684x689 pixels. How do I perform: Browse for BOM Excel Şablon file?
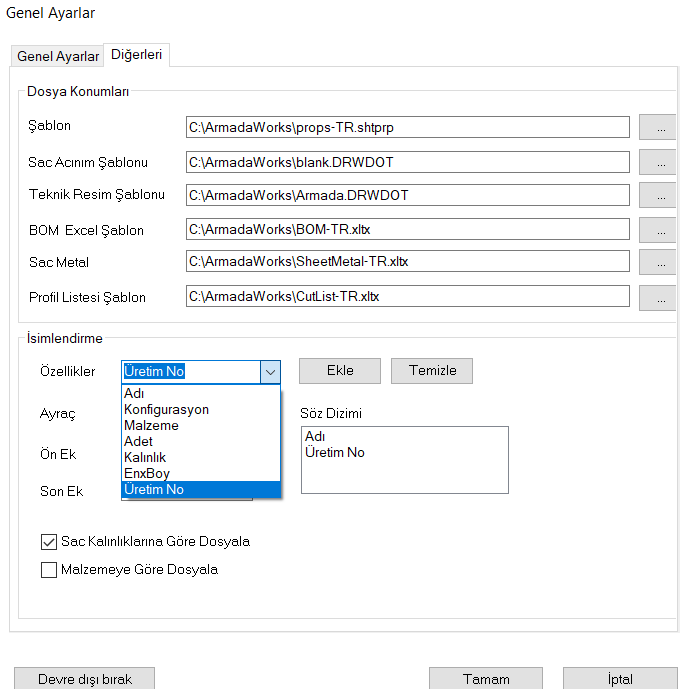pos(658,229)
